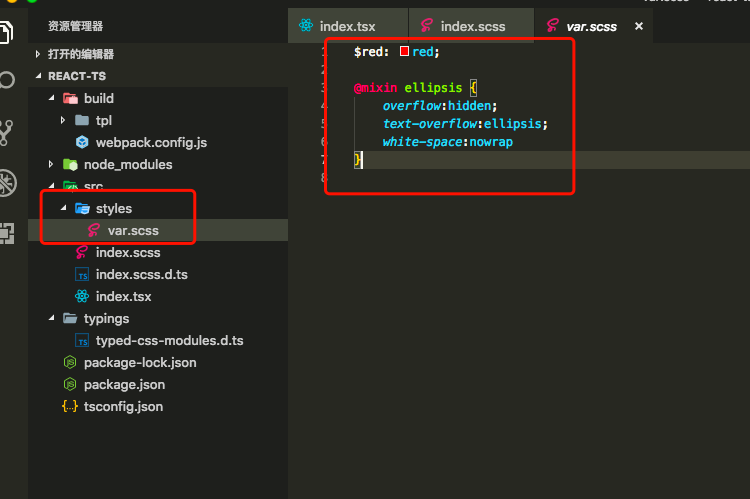Collapse the styles folder arrow
The width and height of the screenshot is (750, 499).
tap(64, 208)
